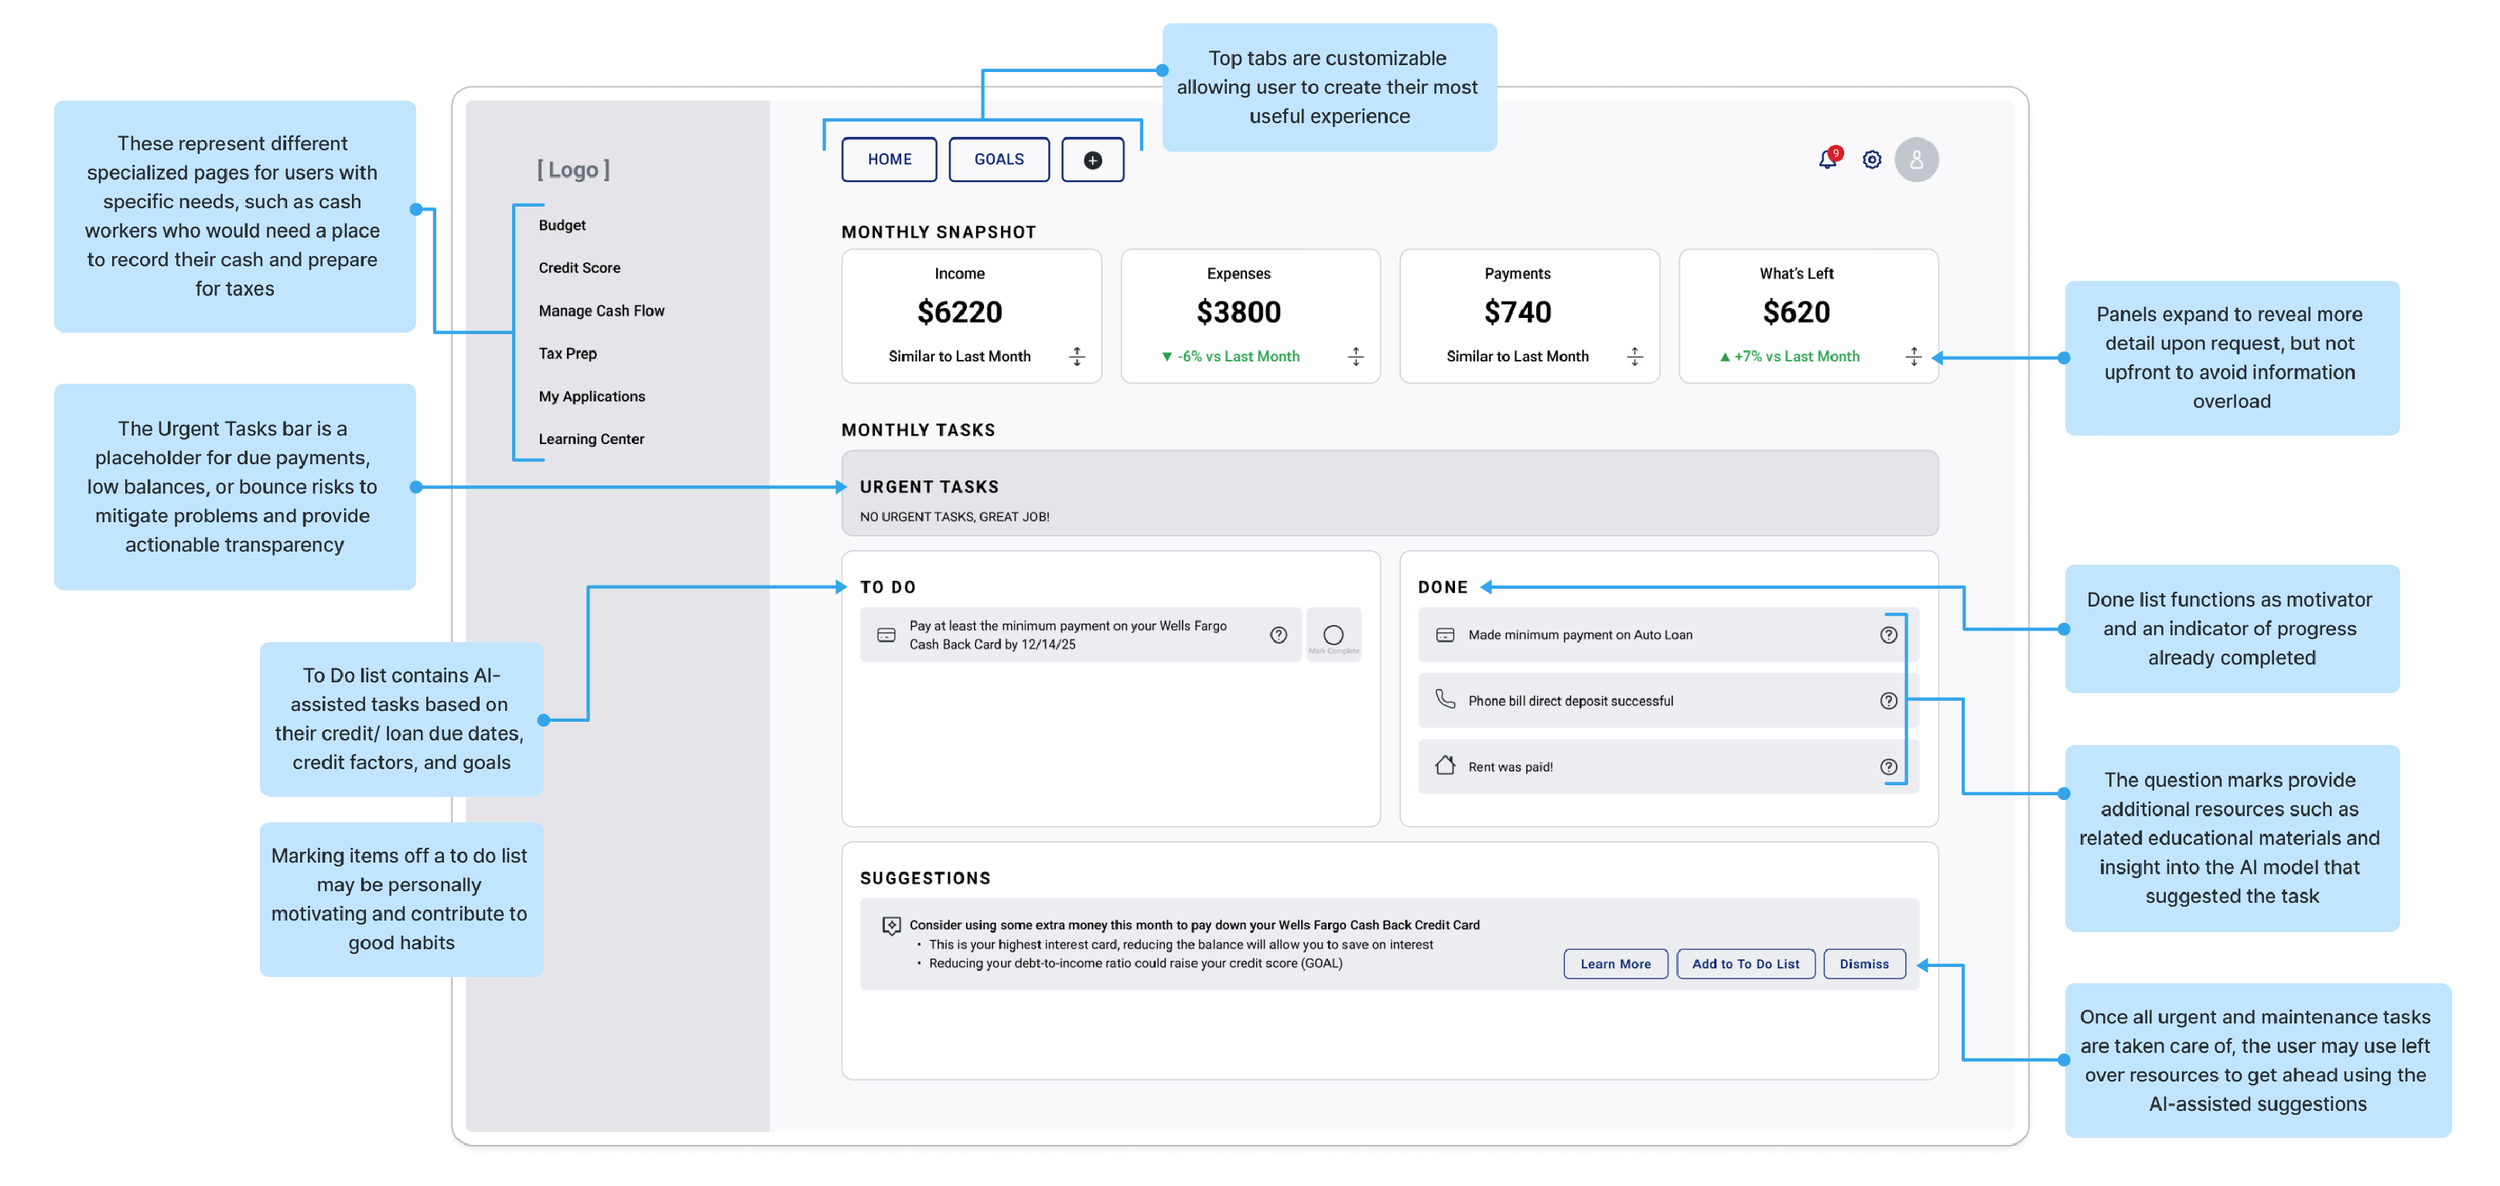The image size is (2500, 1186).
Task: Click question mark beside Auto Loan done item
Action: click(1888, 634)
